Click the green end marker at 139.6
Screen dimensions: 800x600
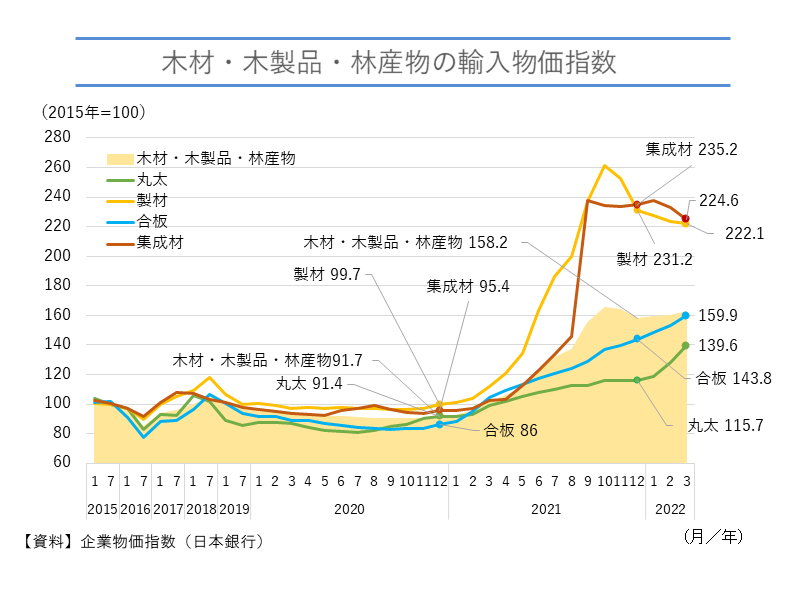coord(686,345)
